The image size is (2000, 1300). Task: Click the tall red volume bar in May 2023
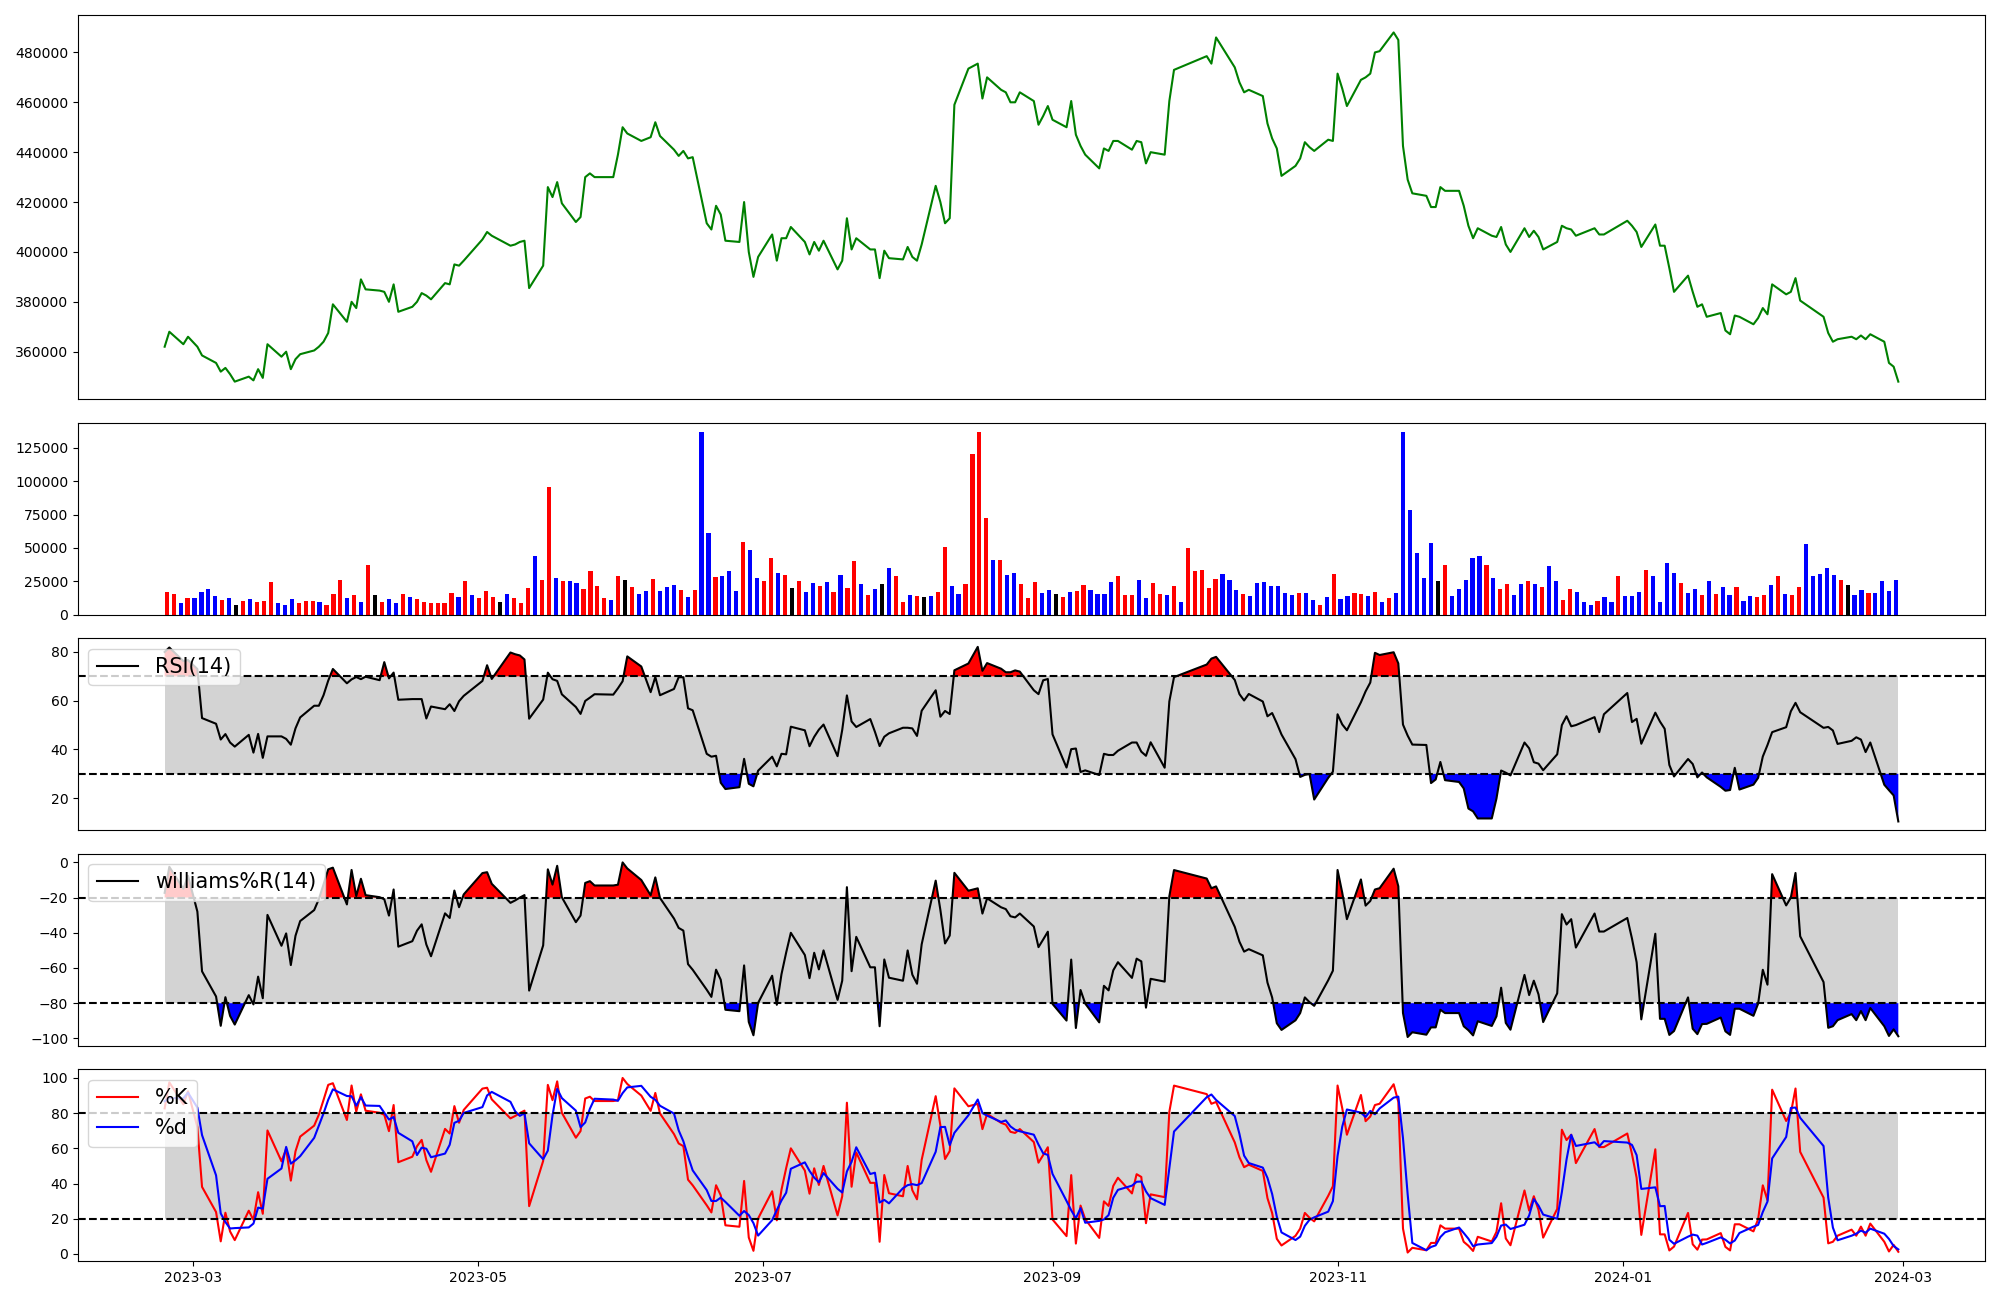coord(549,550)
